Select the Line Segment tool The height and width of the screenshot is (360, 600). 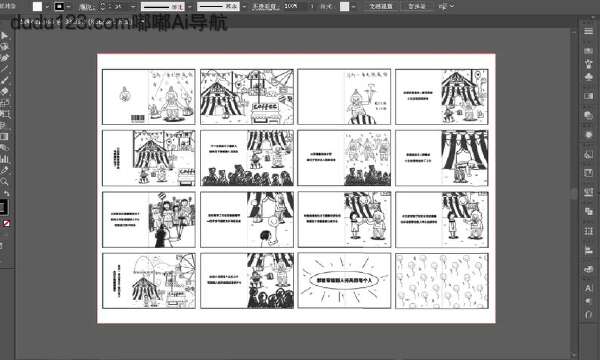[4, 69]
